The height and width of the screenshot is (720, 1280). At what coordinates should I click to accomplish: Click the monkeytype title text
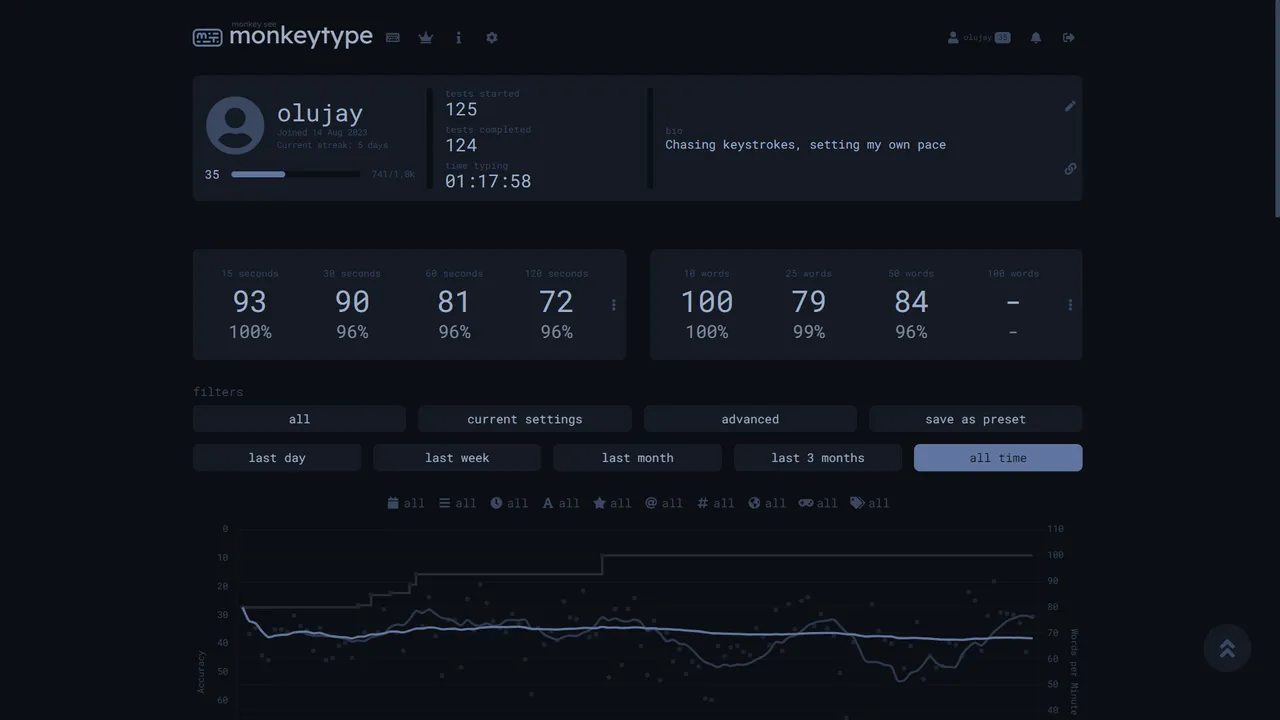tap(301, 37)
